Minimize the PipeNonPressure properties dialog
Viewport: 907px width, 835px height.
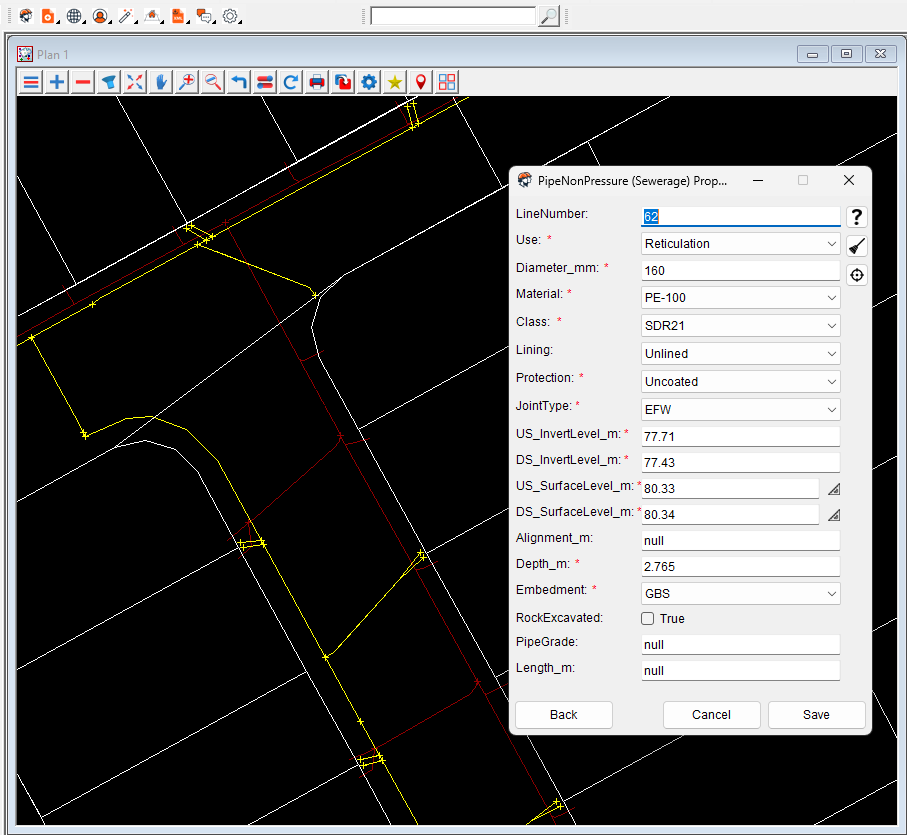[x=758, y=180]
